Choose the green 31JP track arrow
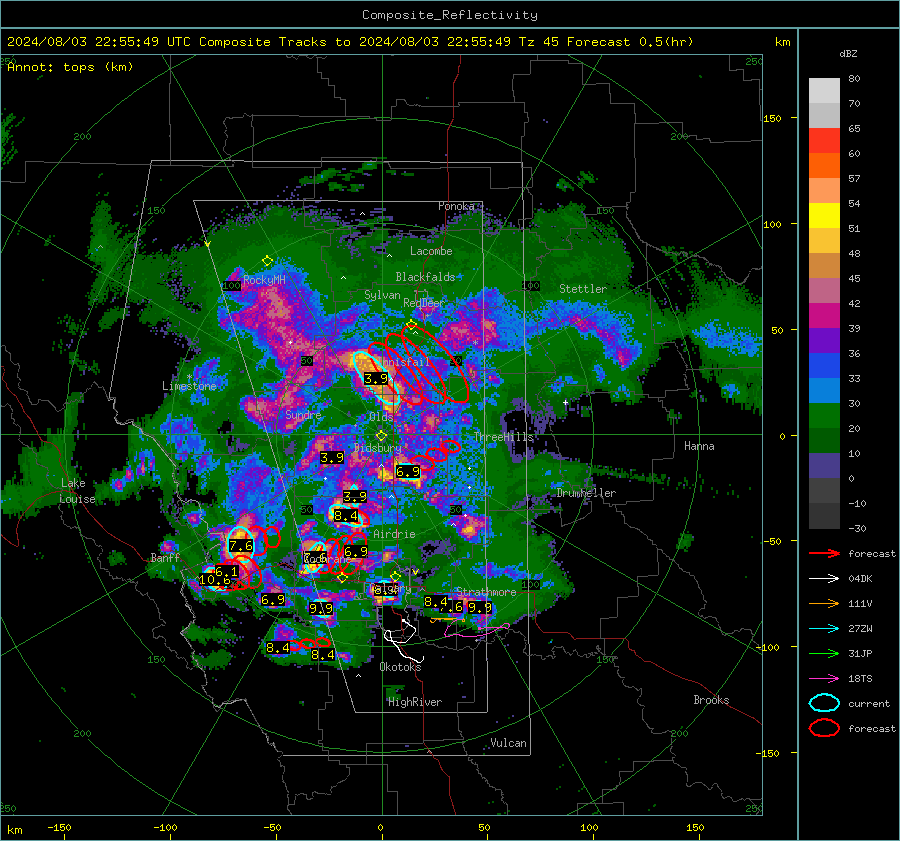The width and height of the screenshot is (900, 841). [x=824, y=653]
